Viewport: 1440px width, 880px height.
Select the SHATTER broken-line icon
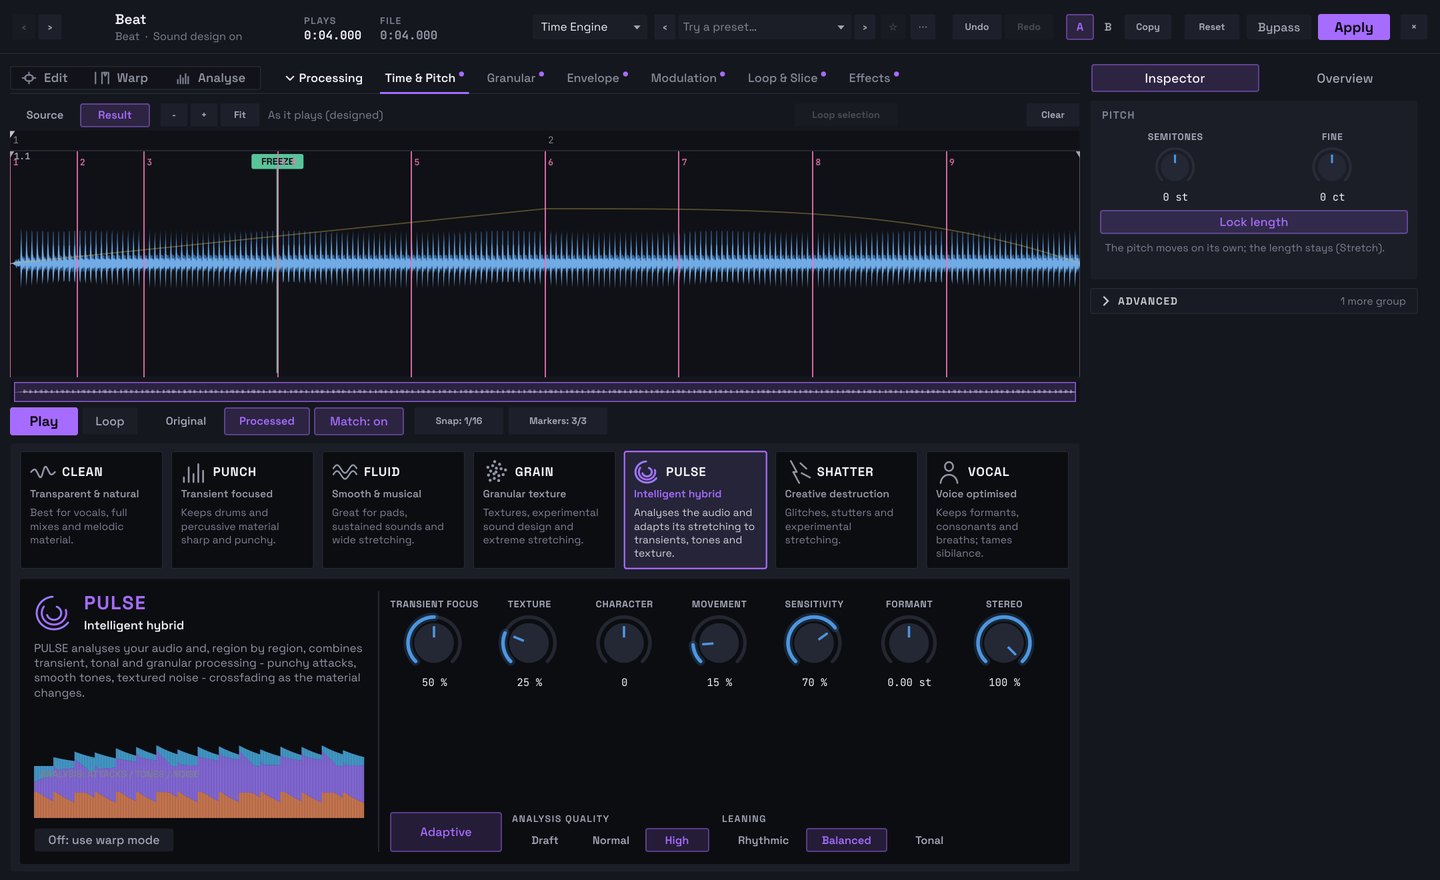click(x=799, y=472)
